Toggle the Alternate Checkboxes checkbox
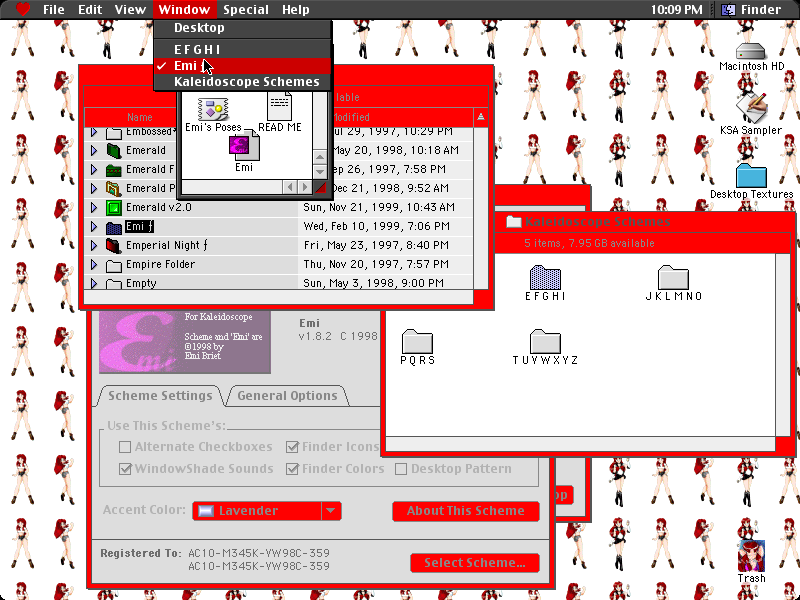 (124, 447)
